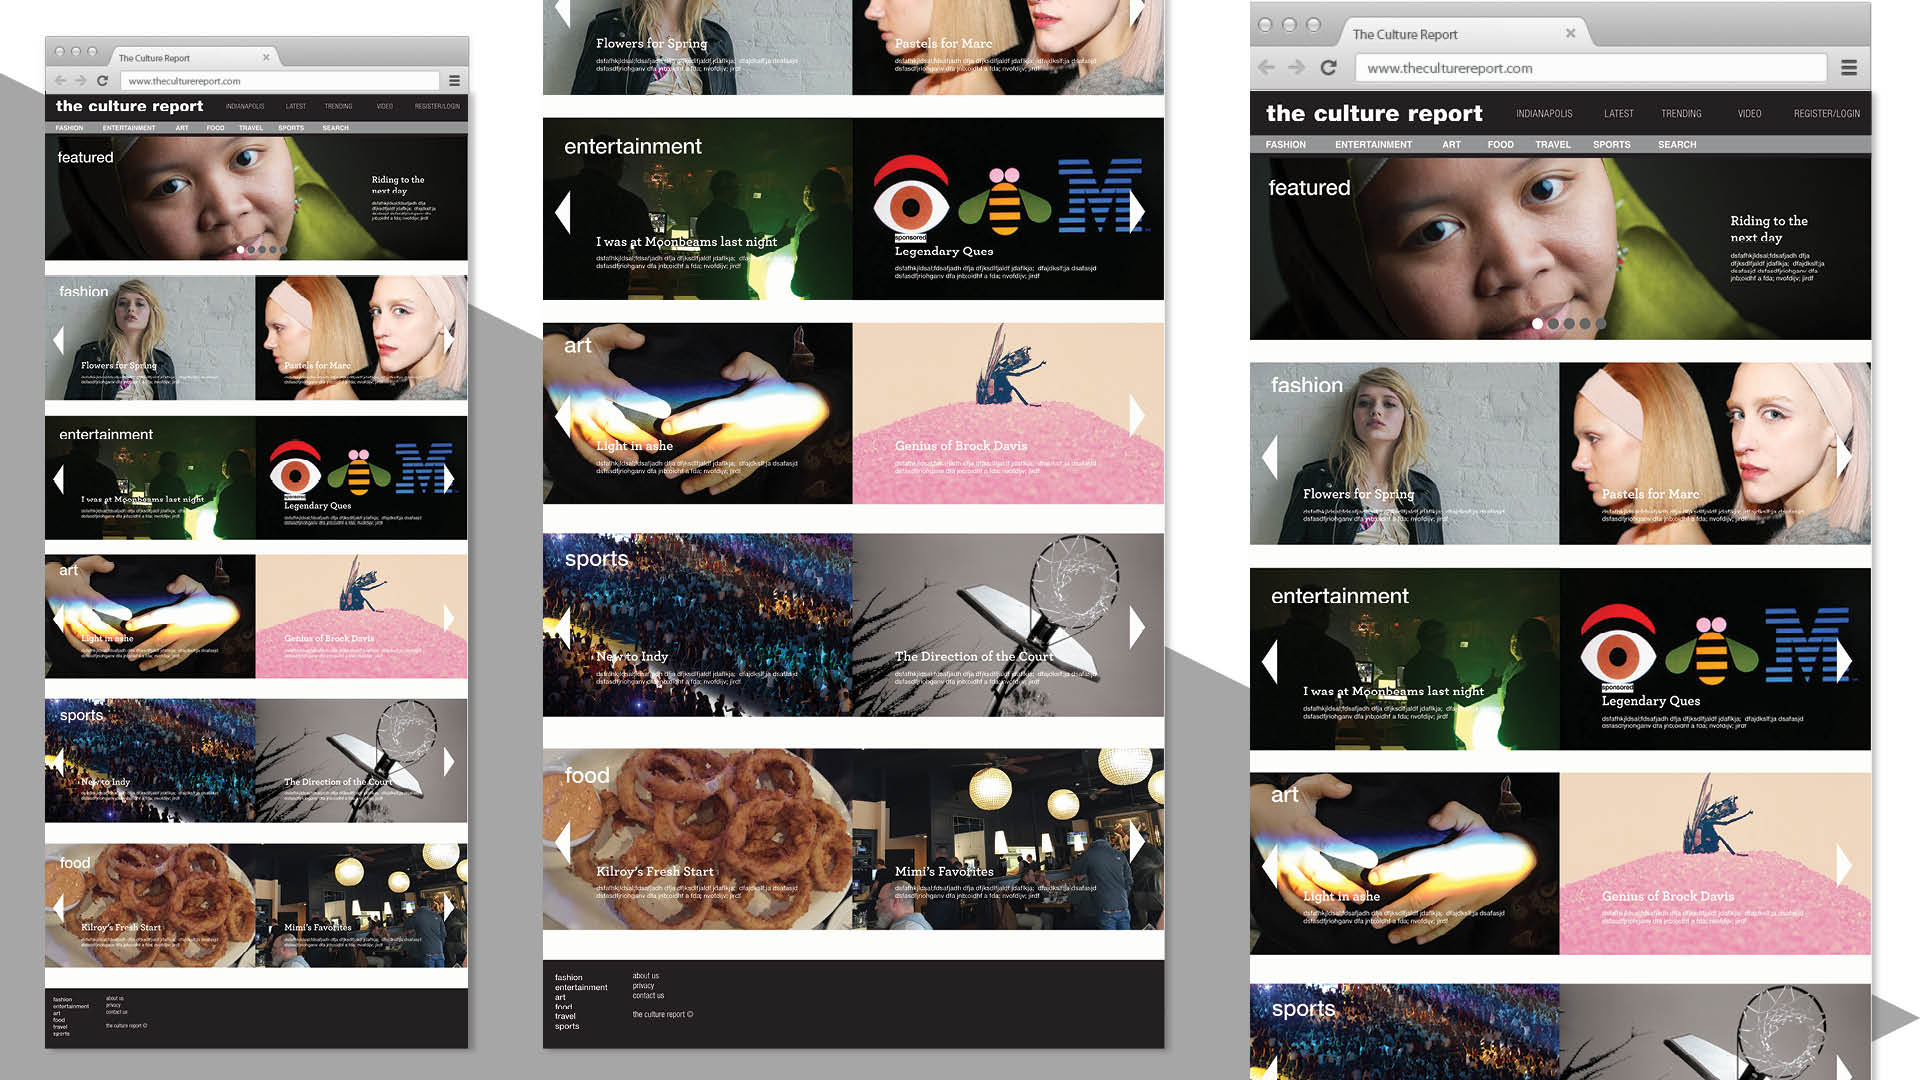The height and width of the screenshot is (1080, 1920).
Task: Select second featured slide dot in right browser
Action: 1553,323
